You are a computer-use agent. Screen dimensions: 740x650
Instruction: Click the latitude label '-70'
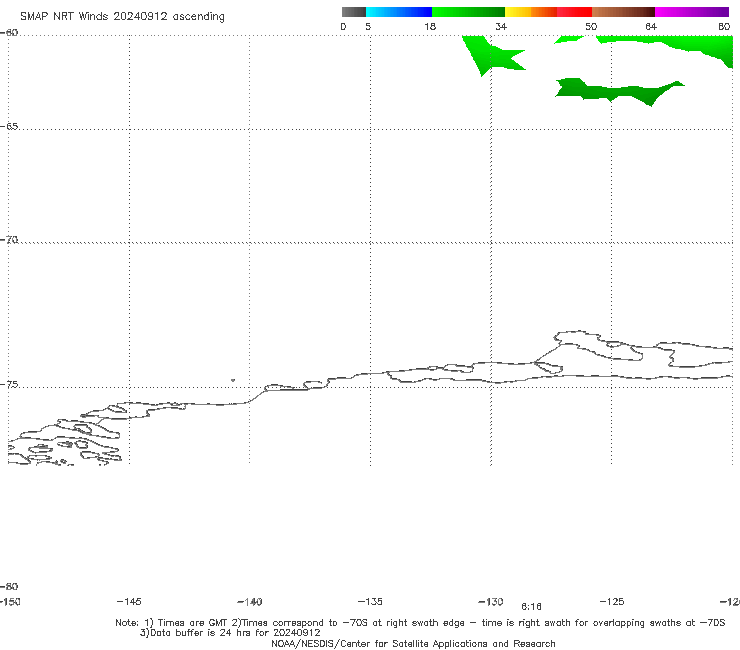click(9, 240)
